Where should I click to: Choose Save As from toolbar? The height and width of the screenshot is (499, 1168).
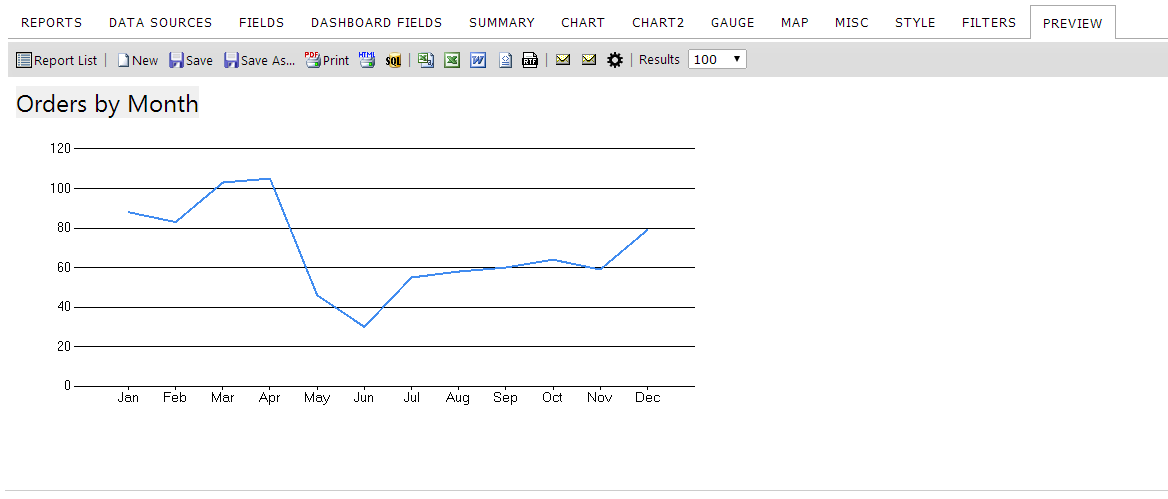(x=260, y=60)
